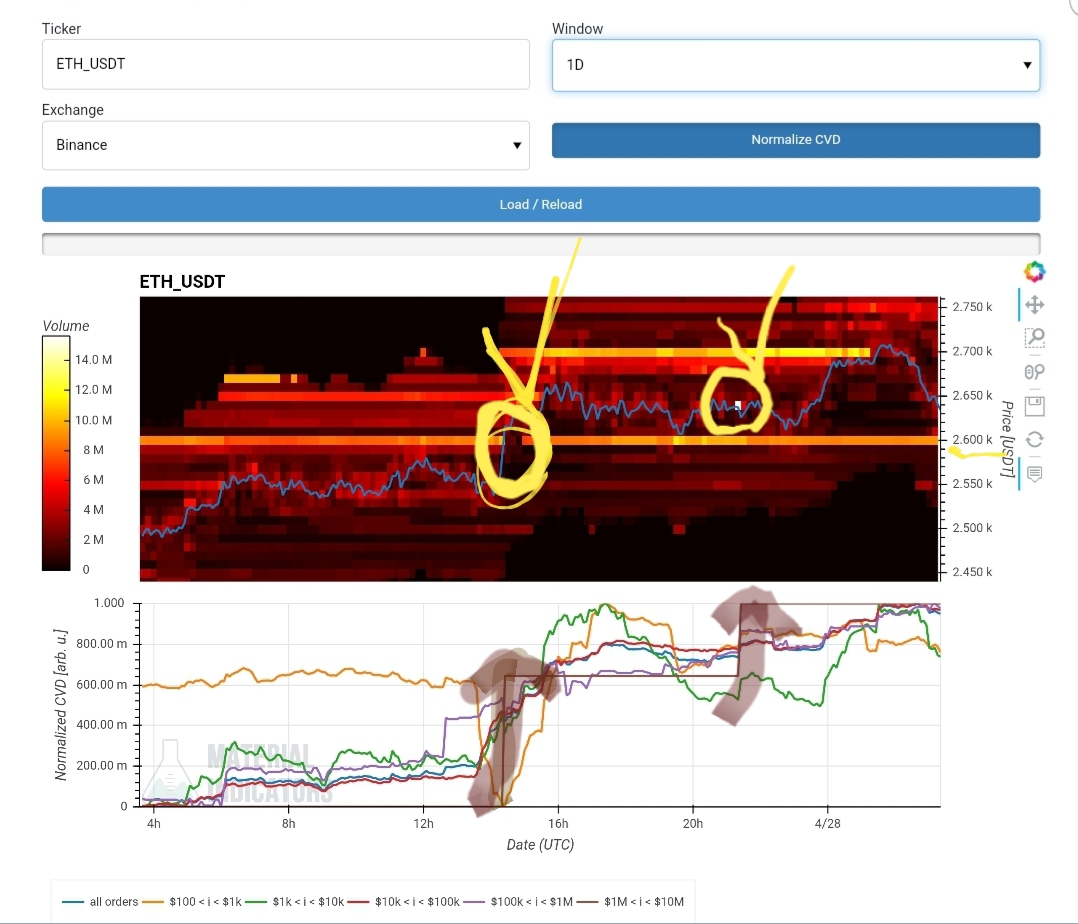Screen dimensions: 1078x924
Task: Click the '2 M' volume scale label
Action: 94,540
